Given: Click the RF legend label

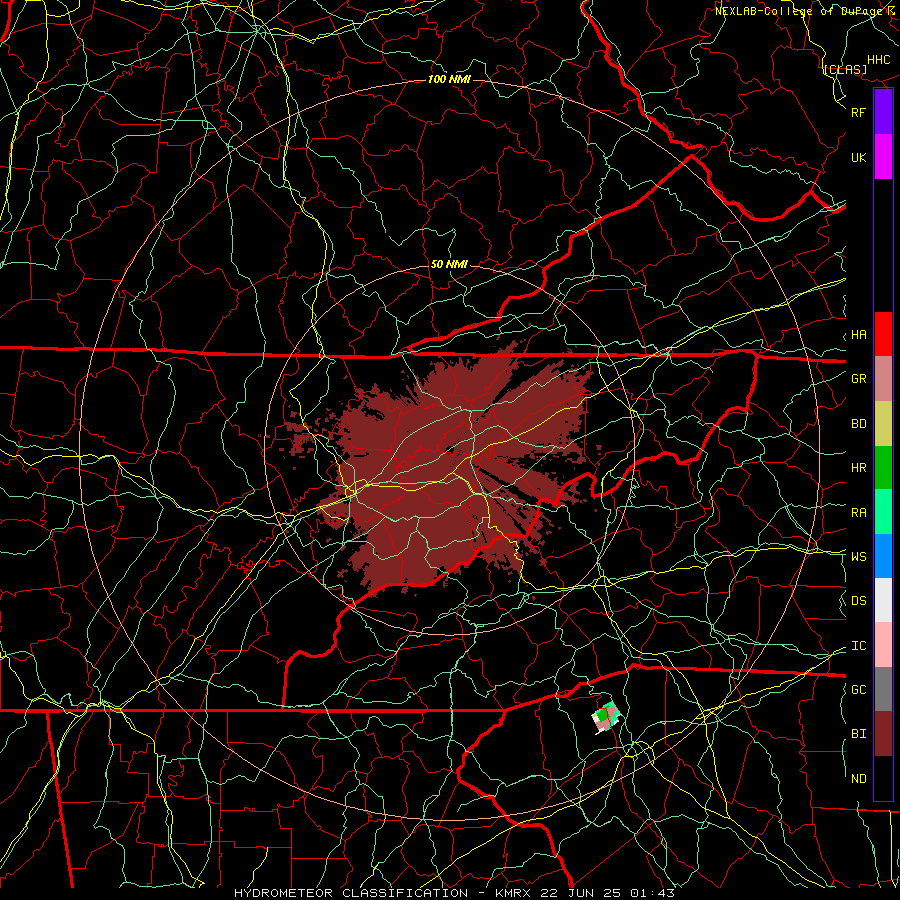Looking at the screenshot, I should pyautogui.click(x=858, y=112).
